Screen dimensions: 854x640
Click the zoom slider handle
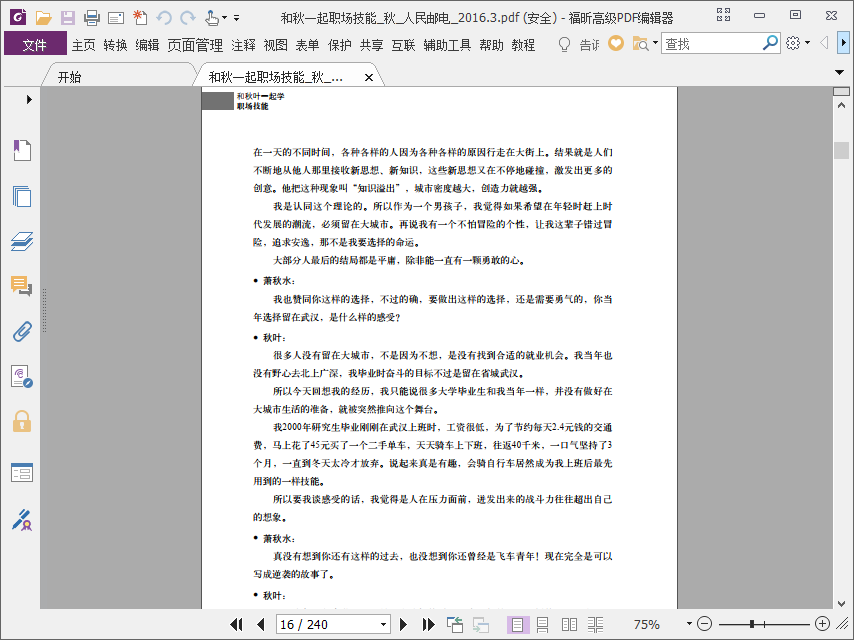tap(752, 624)
